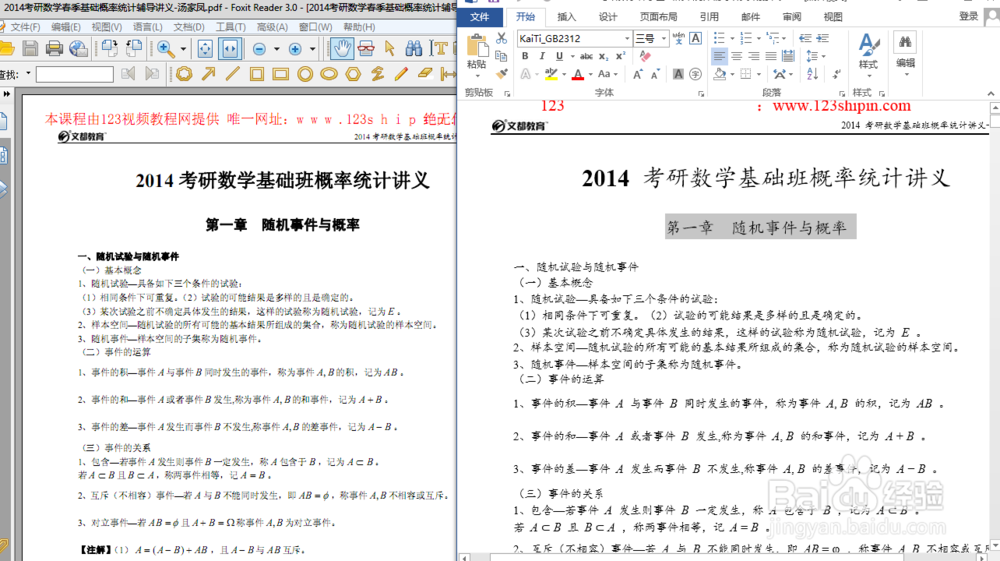Click 登录 sign-in in Word
The image size is (1000, 561).
point(968,17)
